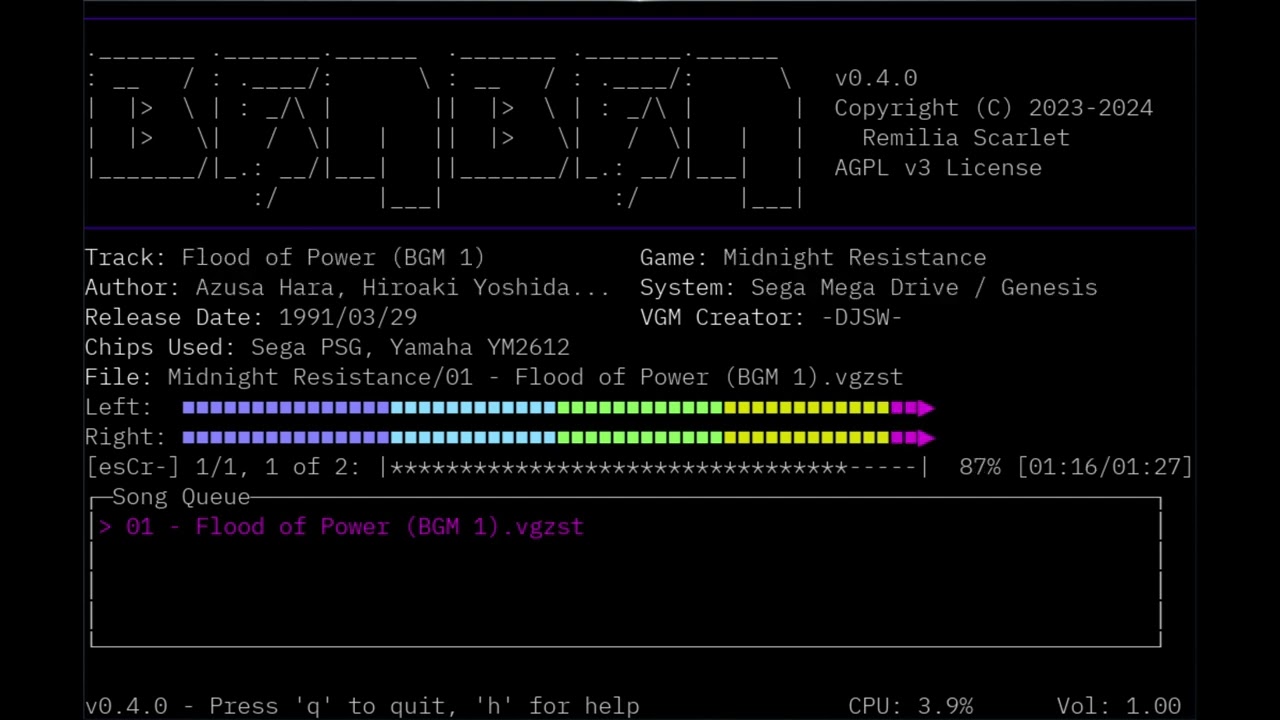Click the version text v0.4.0 in header
Image resolution: width=1280 pixels, height=720 pixels.
click(x=876, y=78)
